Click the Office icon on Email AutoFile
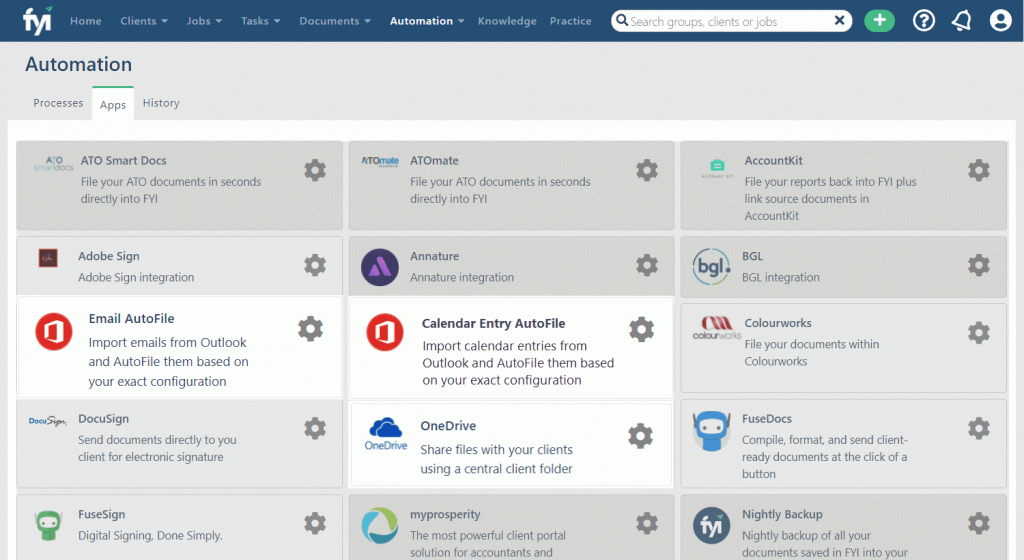Viewport: 1024px width, 560px height. 54,332
